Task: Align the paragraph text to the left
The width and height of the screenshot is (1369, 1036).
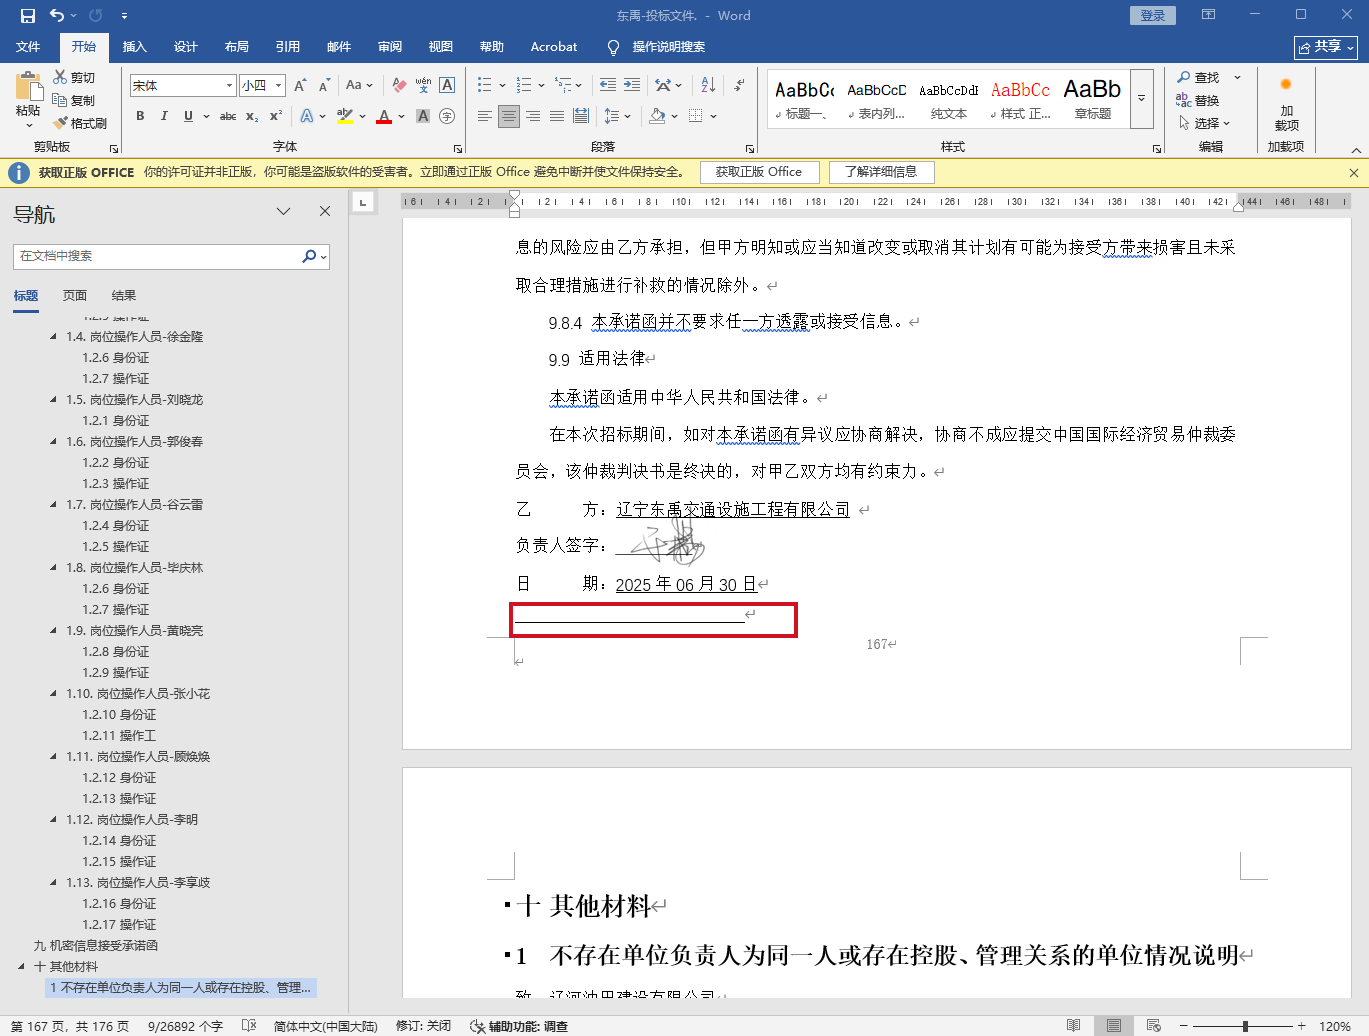Action: [x=485, y=116]
